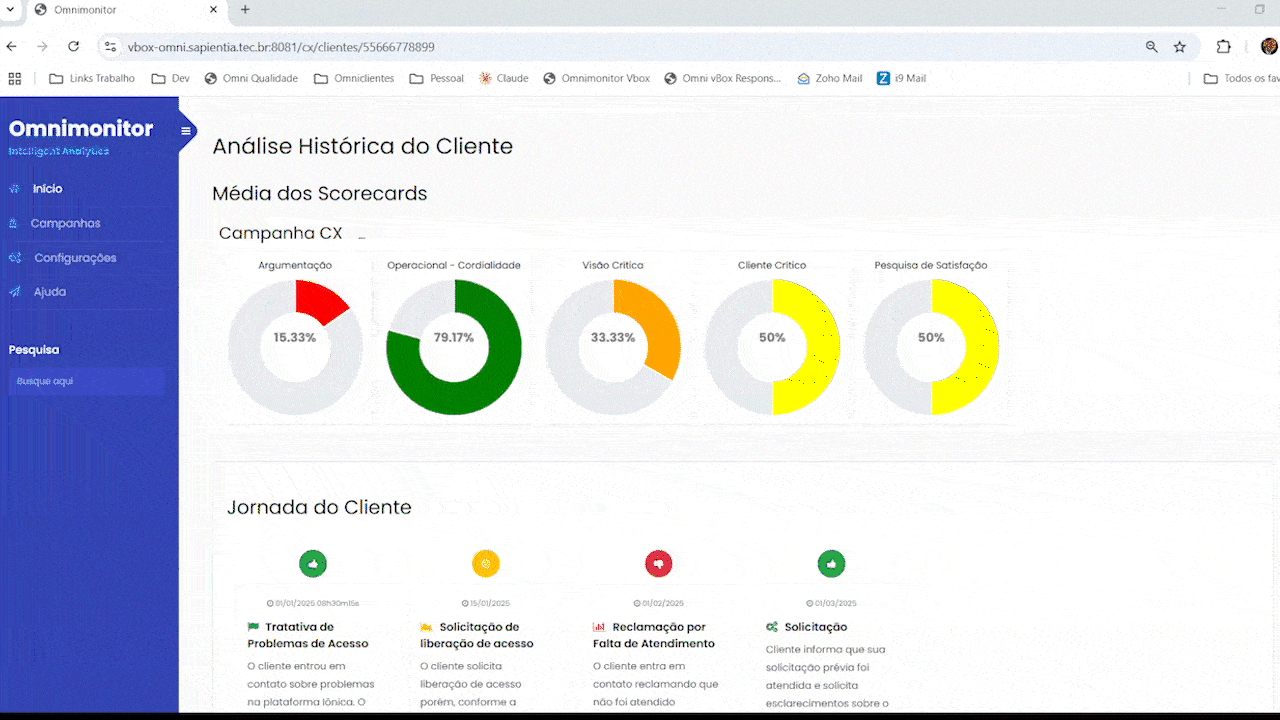
Task: Open the Campanhas sidebar item
Action: coord(65,223)
